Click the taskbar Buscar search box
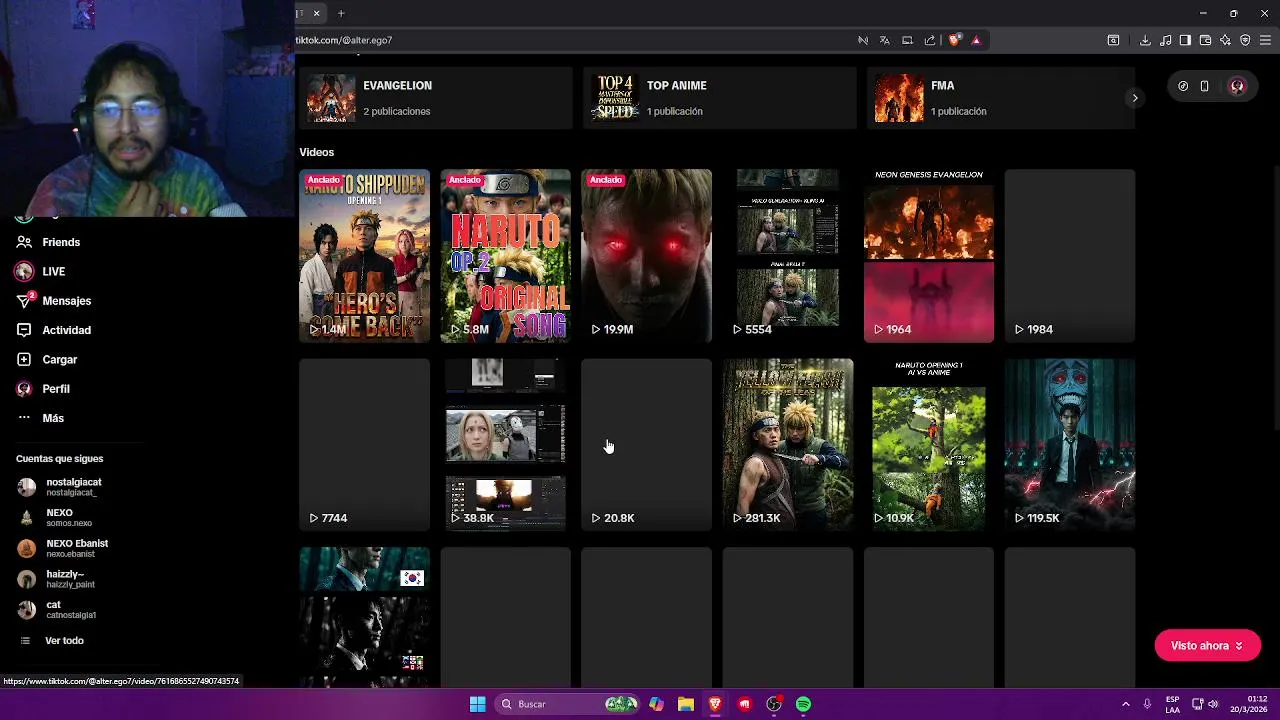The width and height of the screenshot is (1280, 720). 568,704
